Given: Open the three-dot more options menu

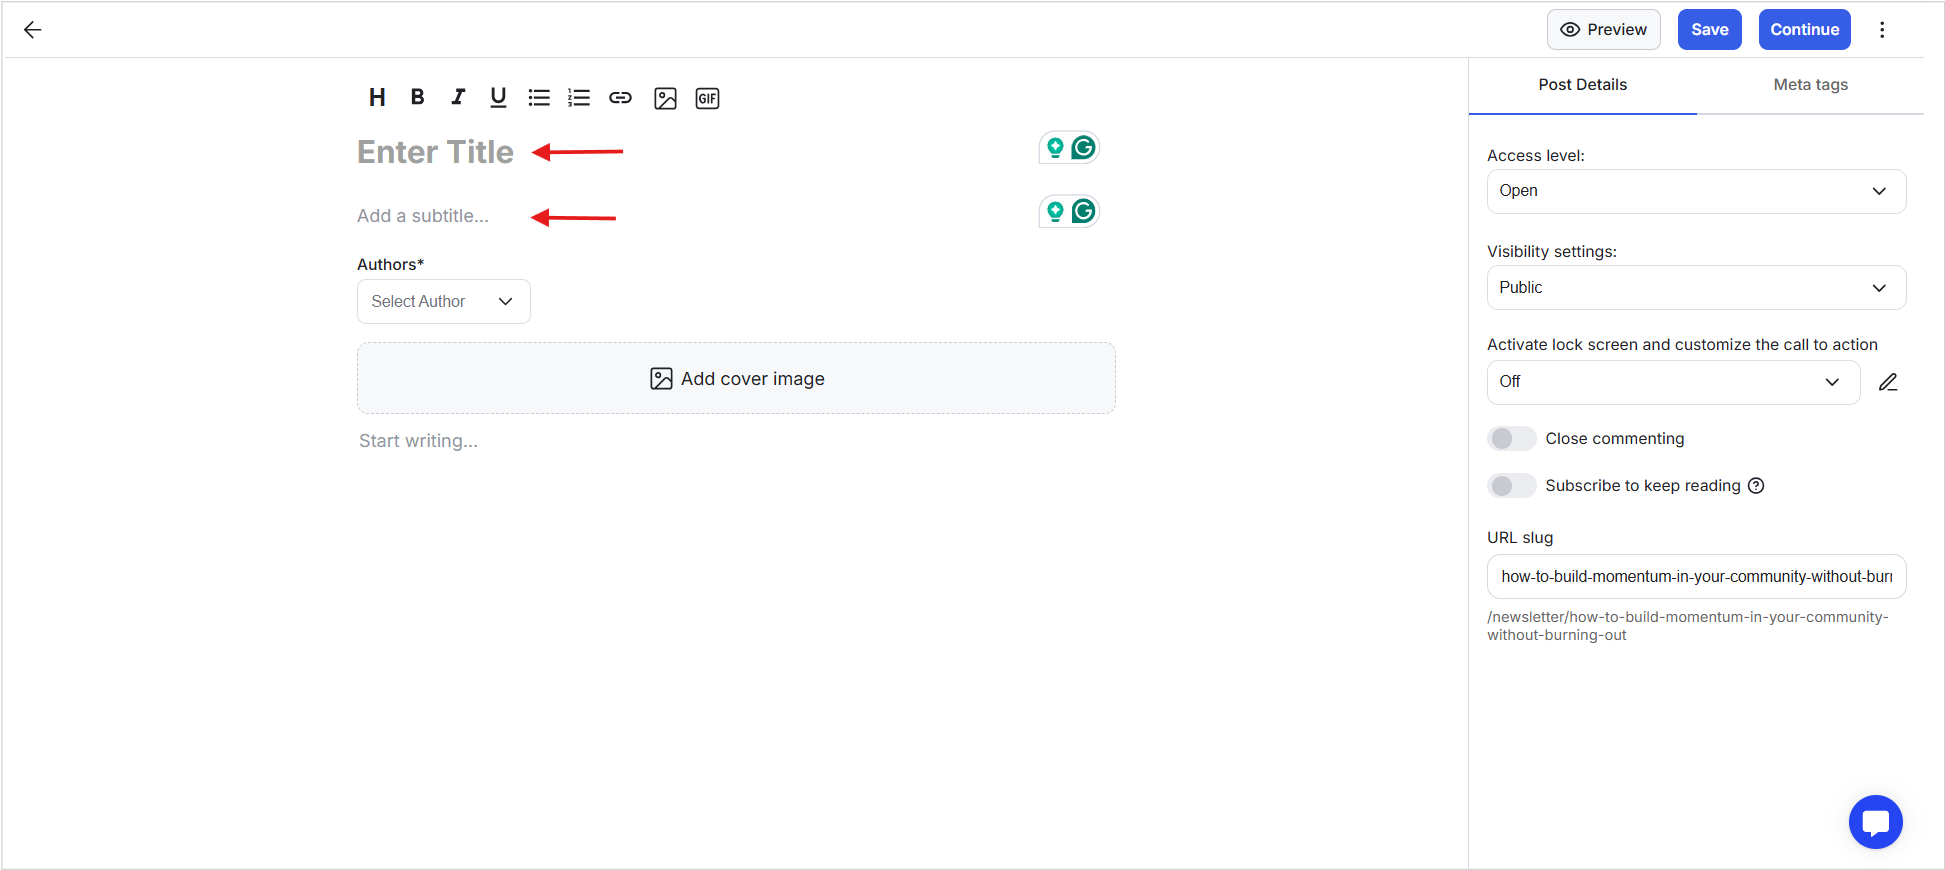Looking at the screenshot, I should 1882,30.
